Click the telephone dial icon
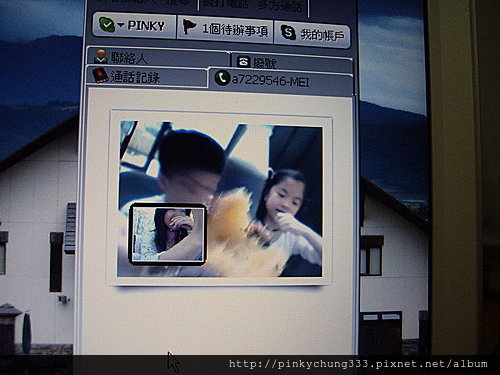The width and height of the screenshot is (500, 375). click(243, 62)
